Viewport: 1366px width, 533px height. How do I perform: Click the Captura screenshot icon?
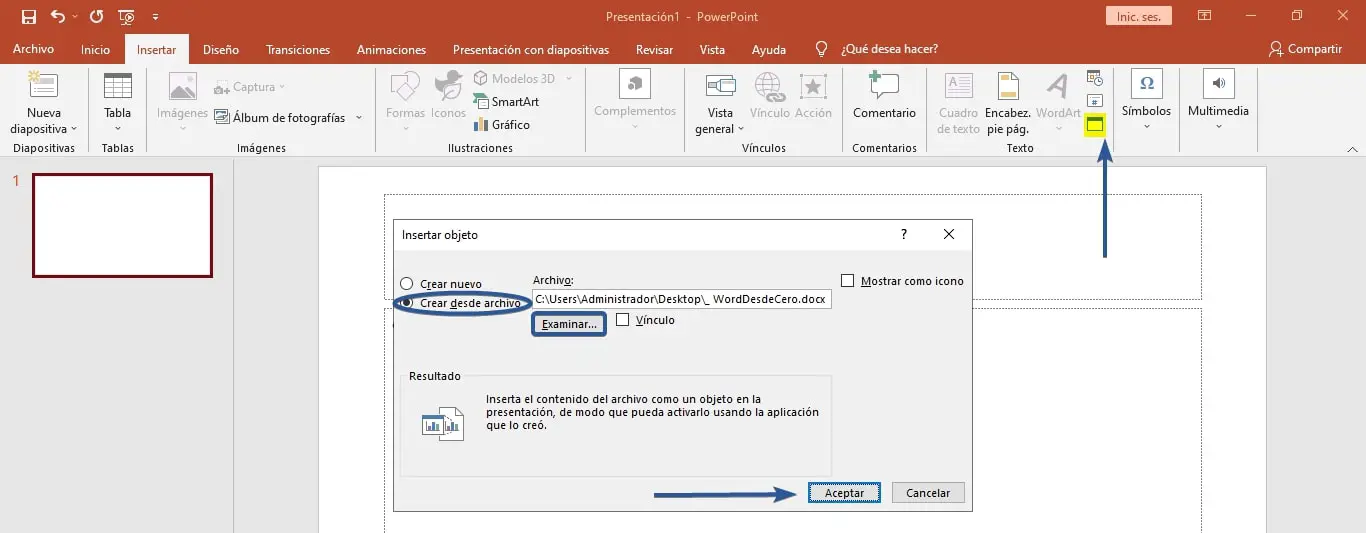click(x=221, y=87)
